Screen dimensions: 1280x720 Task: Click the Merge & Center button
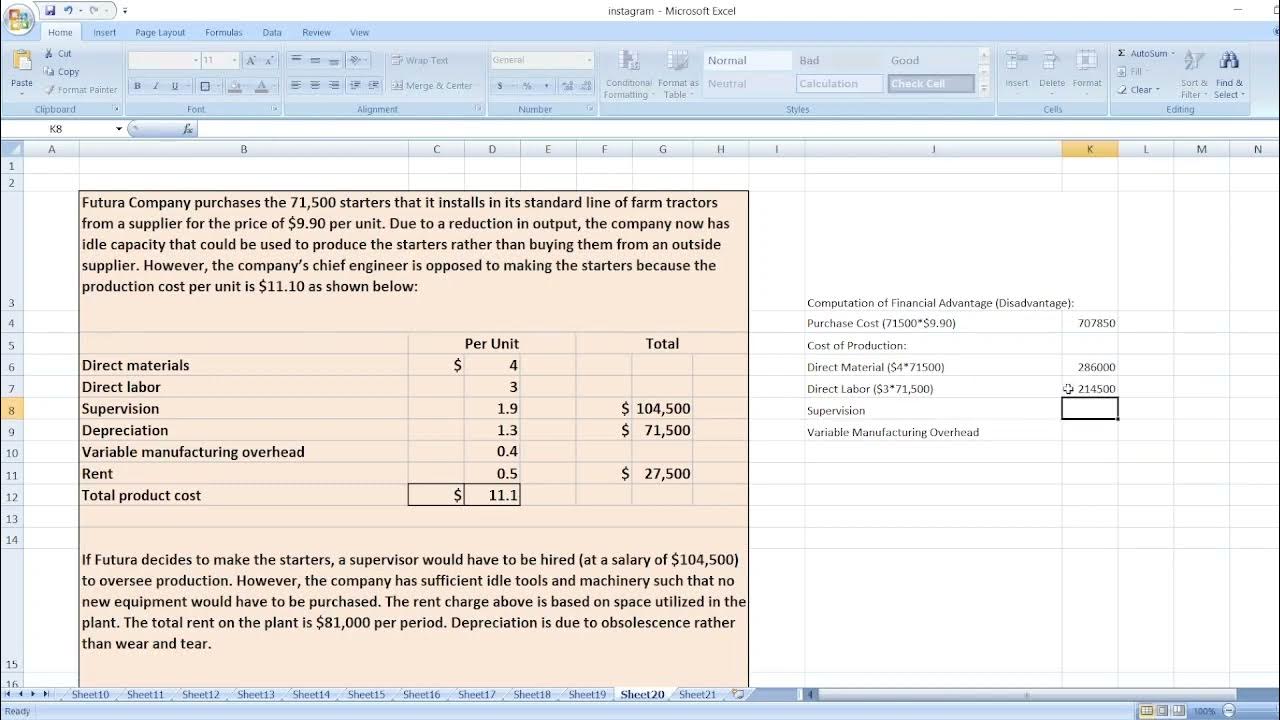coord(432,86)
